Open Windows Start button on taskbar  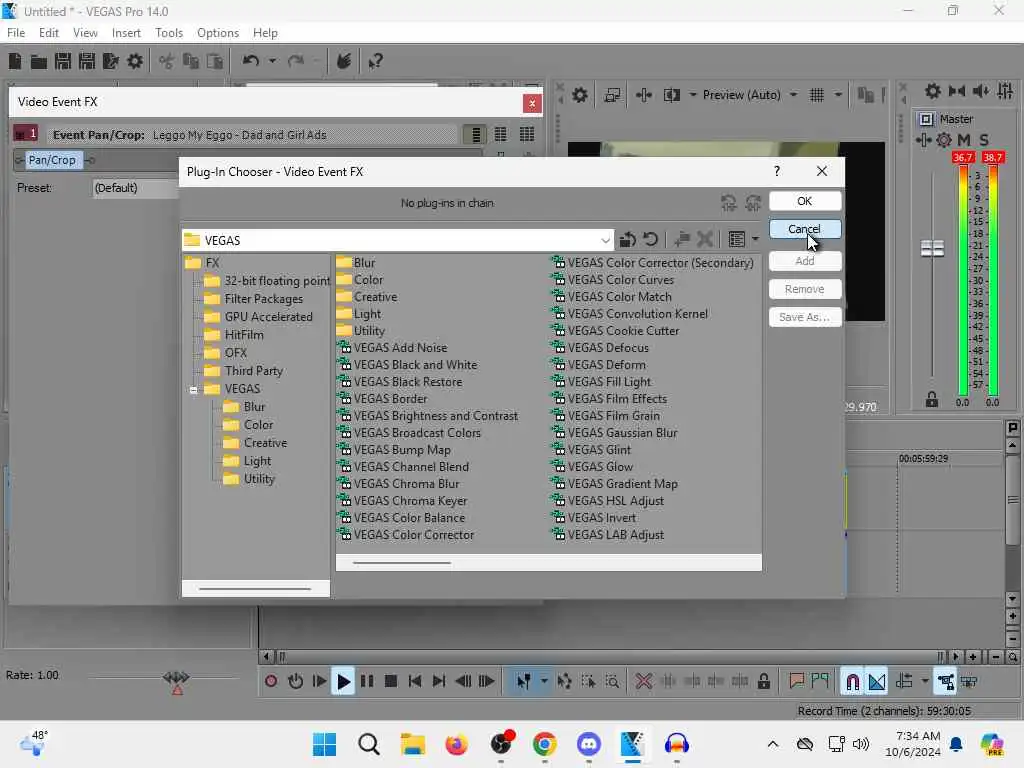pyautogui.click(x=325, y=744)
